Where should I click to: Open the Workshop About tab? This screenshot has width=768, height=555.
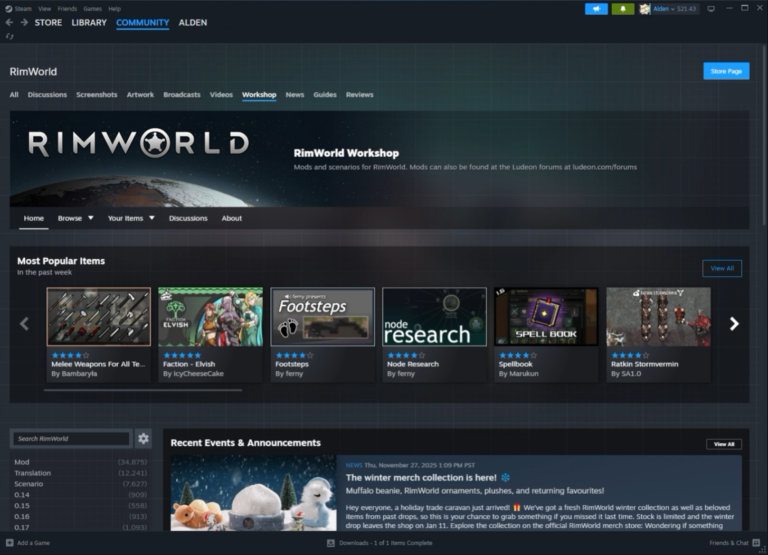coord(232,218)
